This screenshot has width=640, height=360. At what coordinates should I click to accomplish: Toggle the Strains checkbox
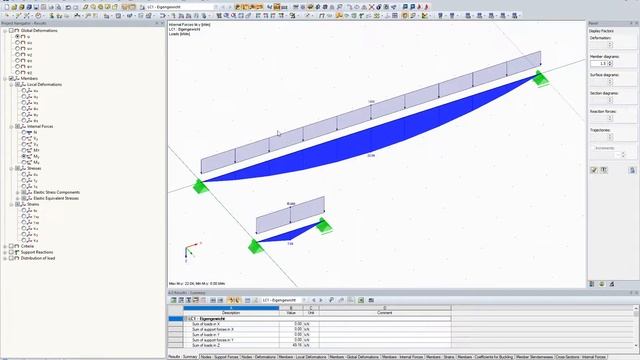point(18,204)
